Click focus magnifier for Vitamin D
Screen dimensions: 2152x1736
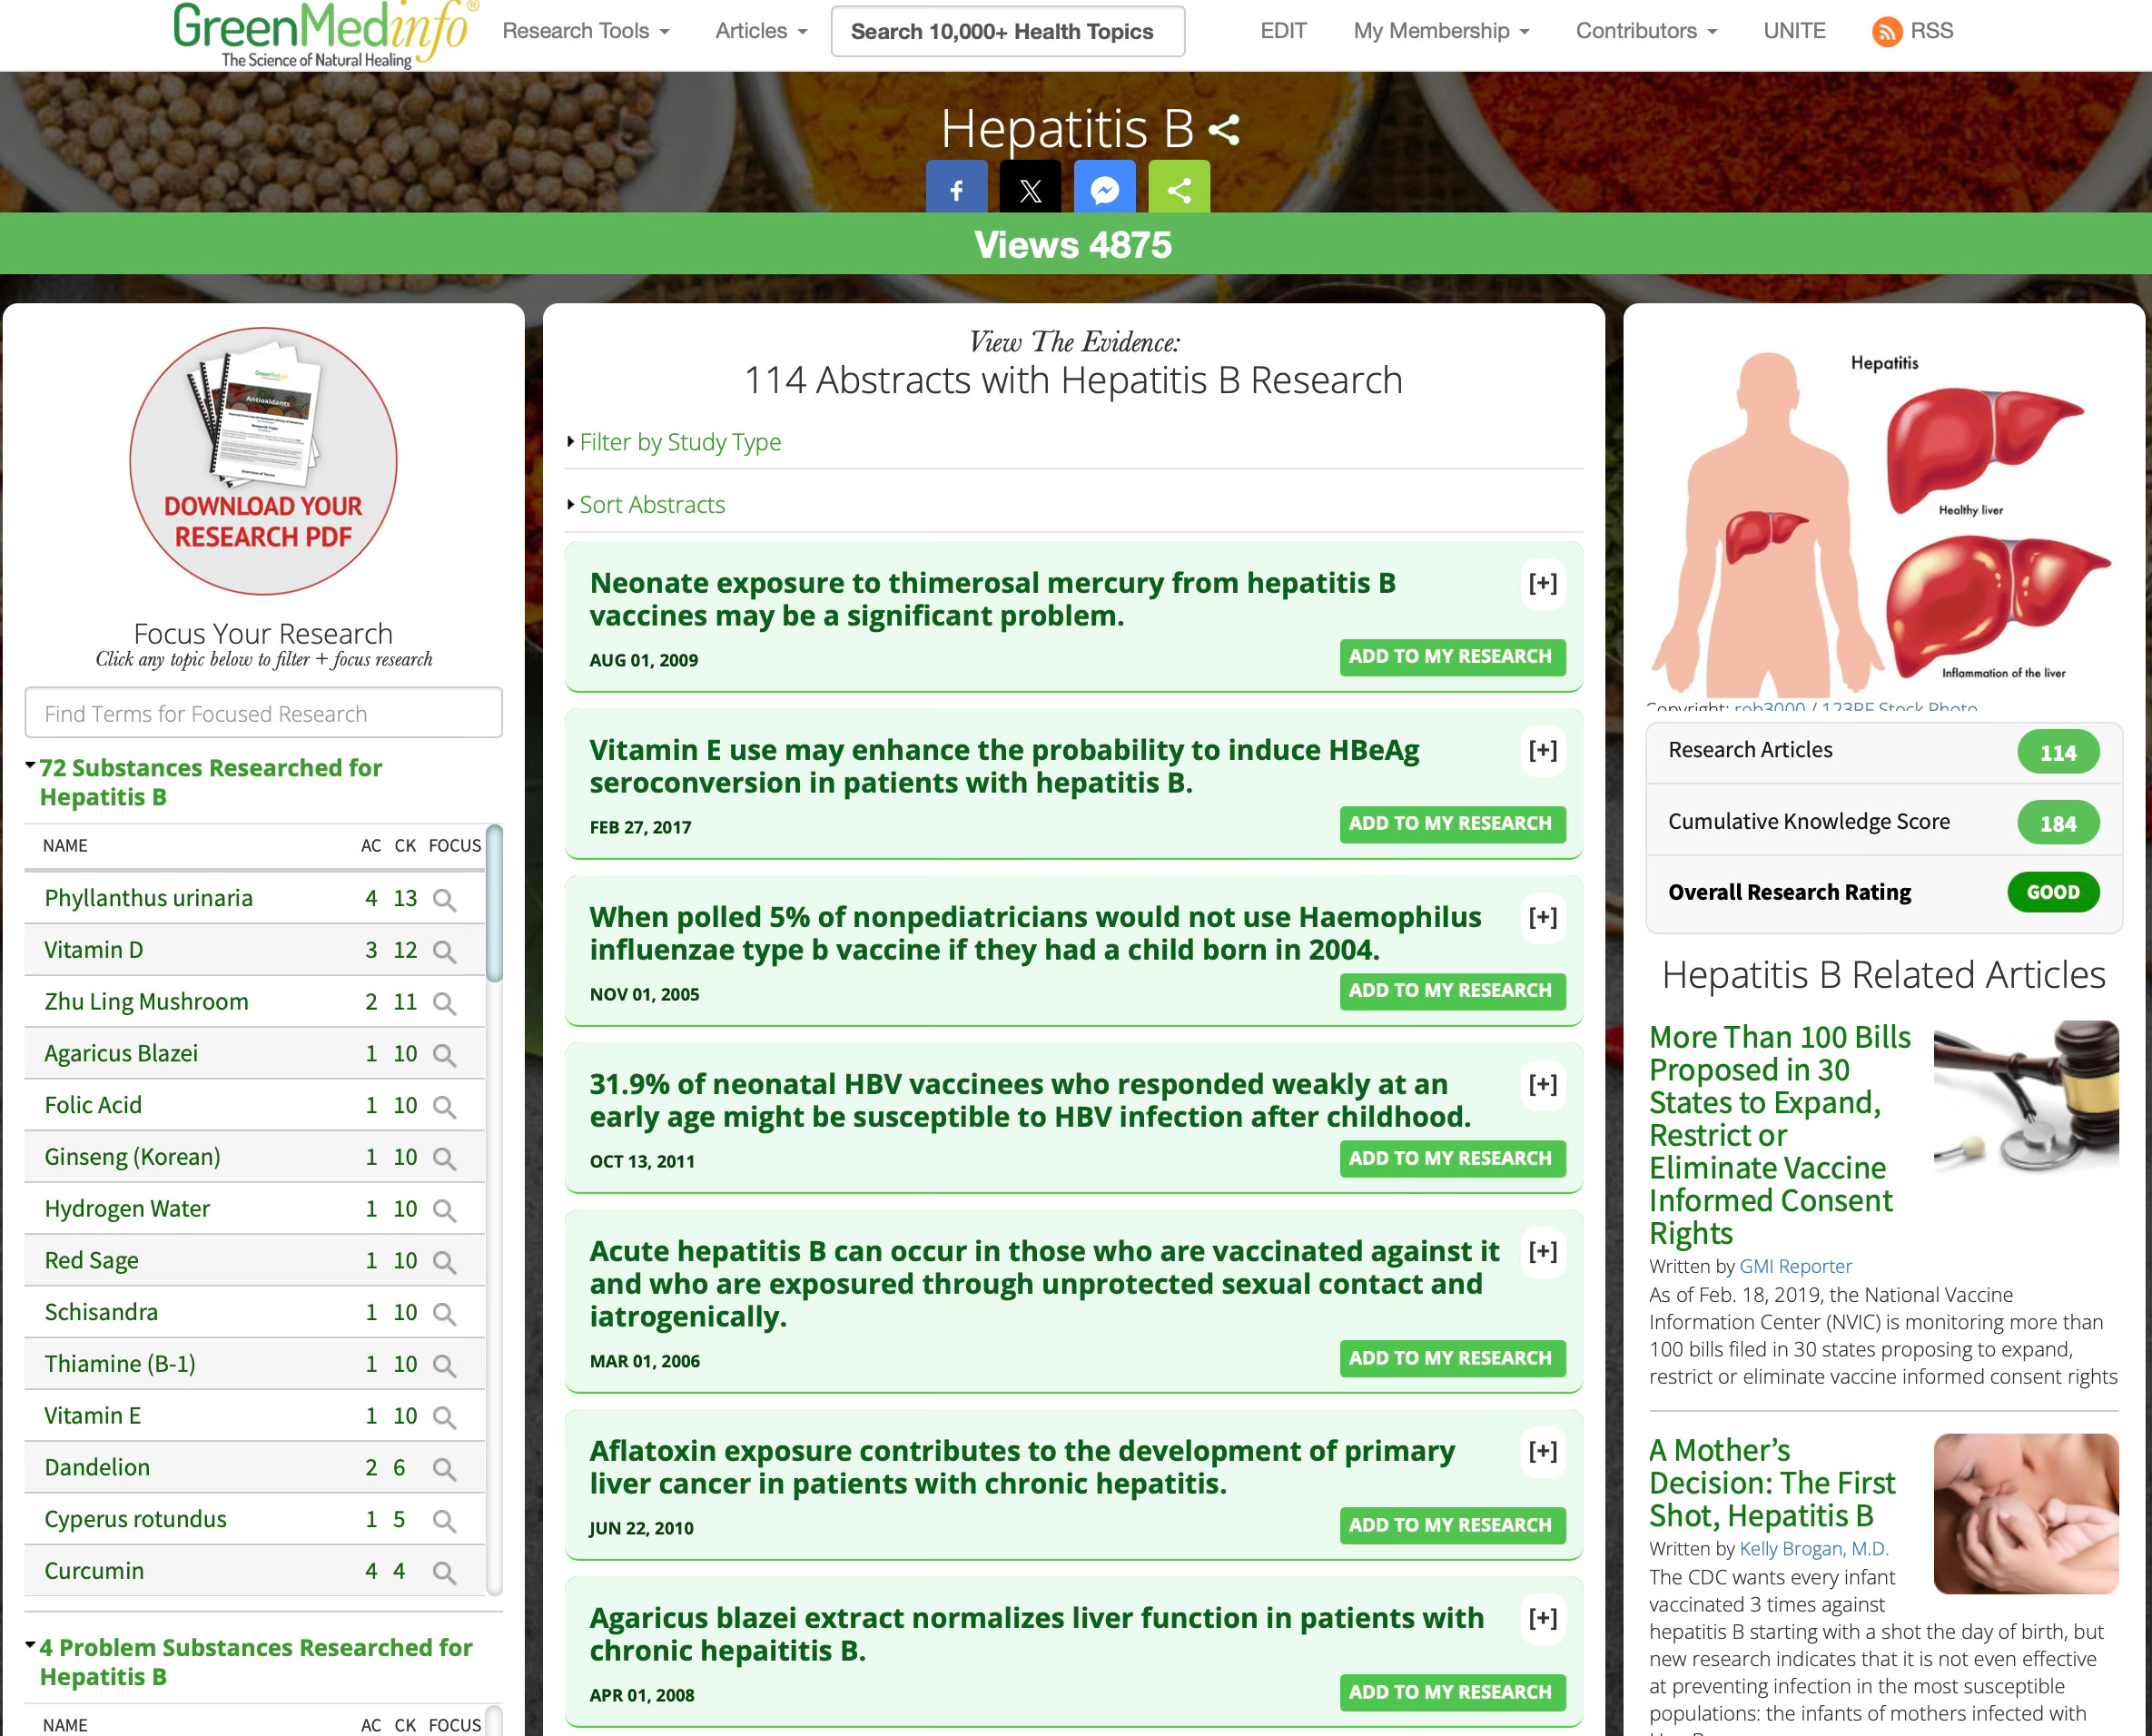pos(444,951)
